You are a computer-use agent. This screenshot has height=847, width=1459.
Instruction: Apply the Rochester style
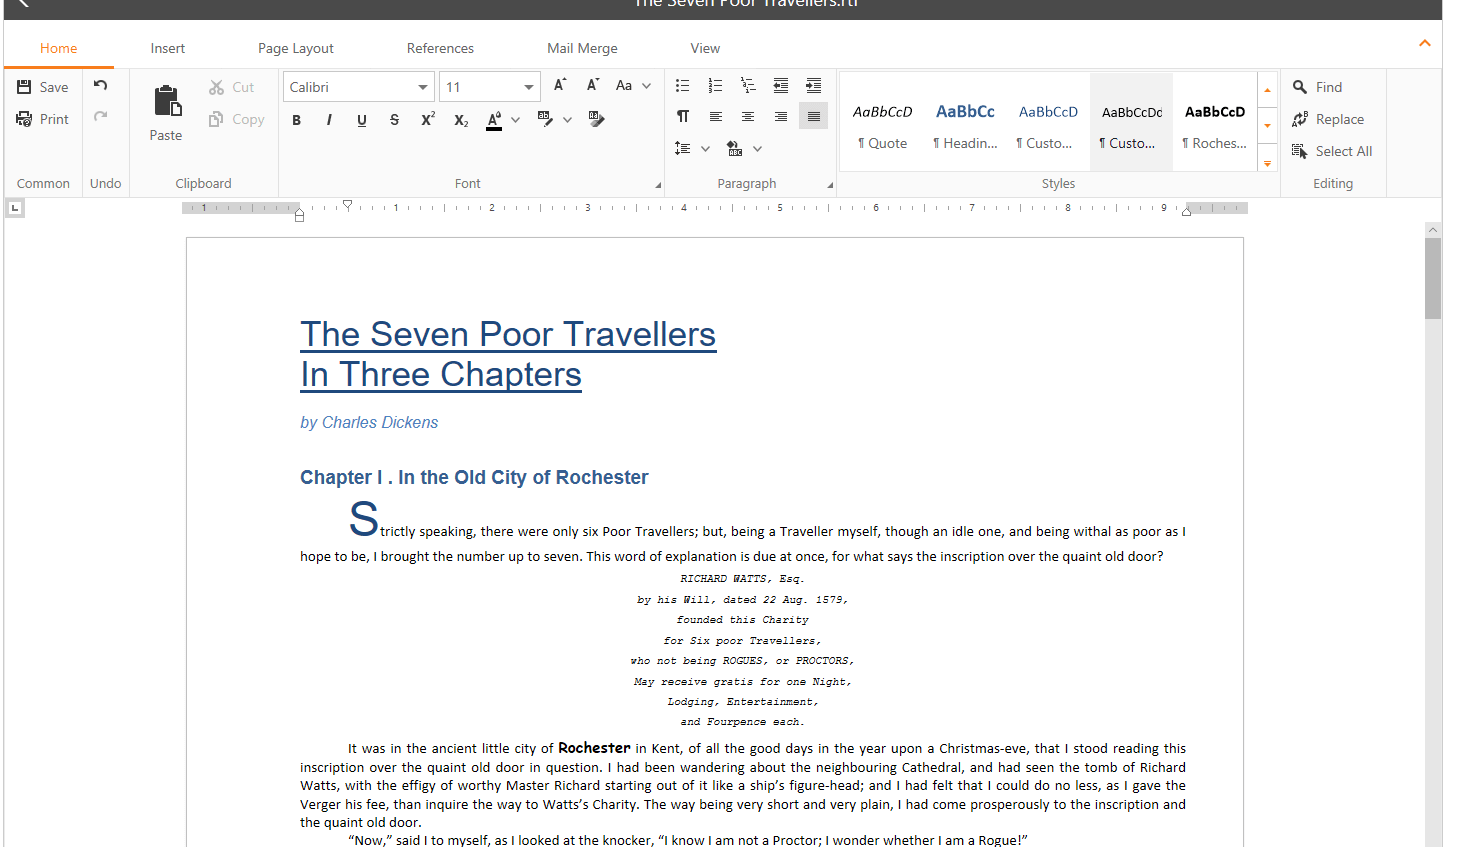coord(1214,122)
